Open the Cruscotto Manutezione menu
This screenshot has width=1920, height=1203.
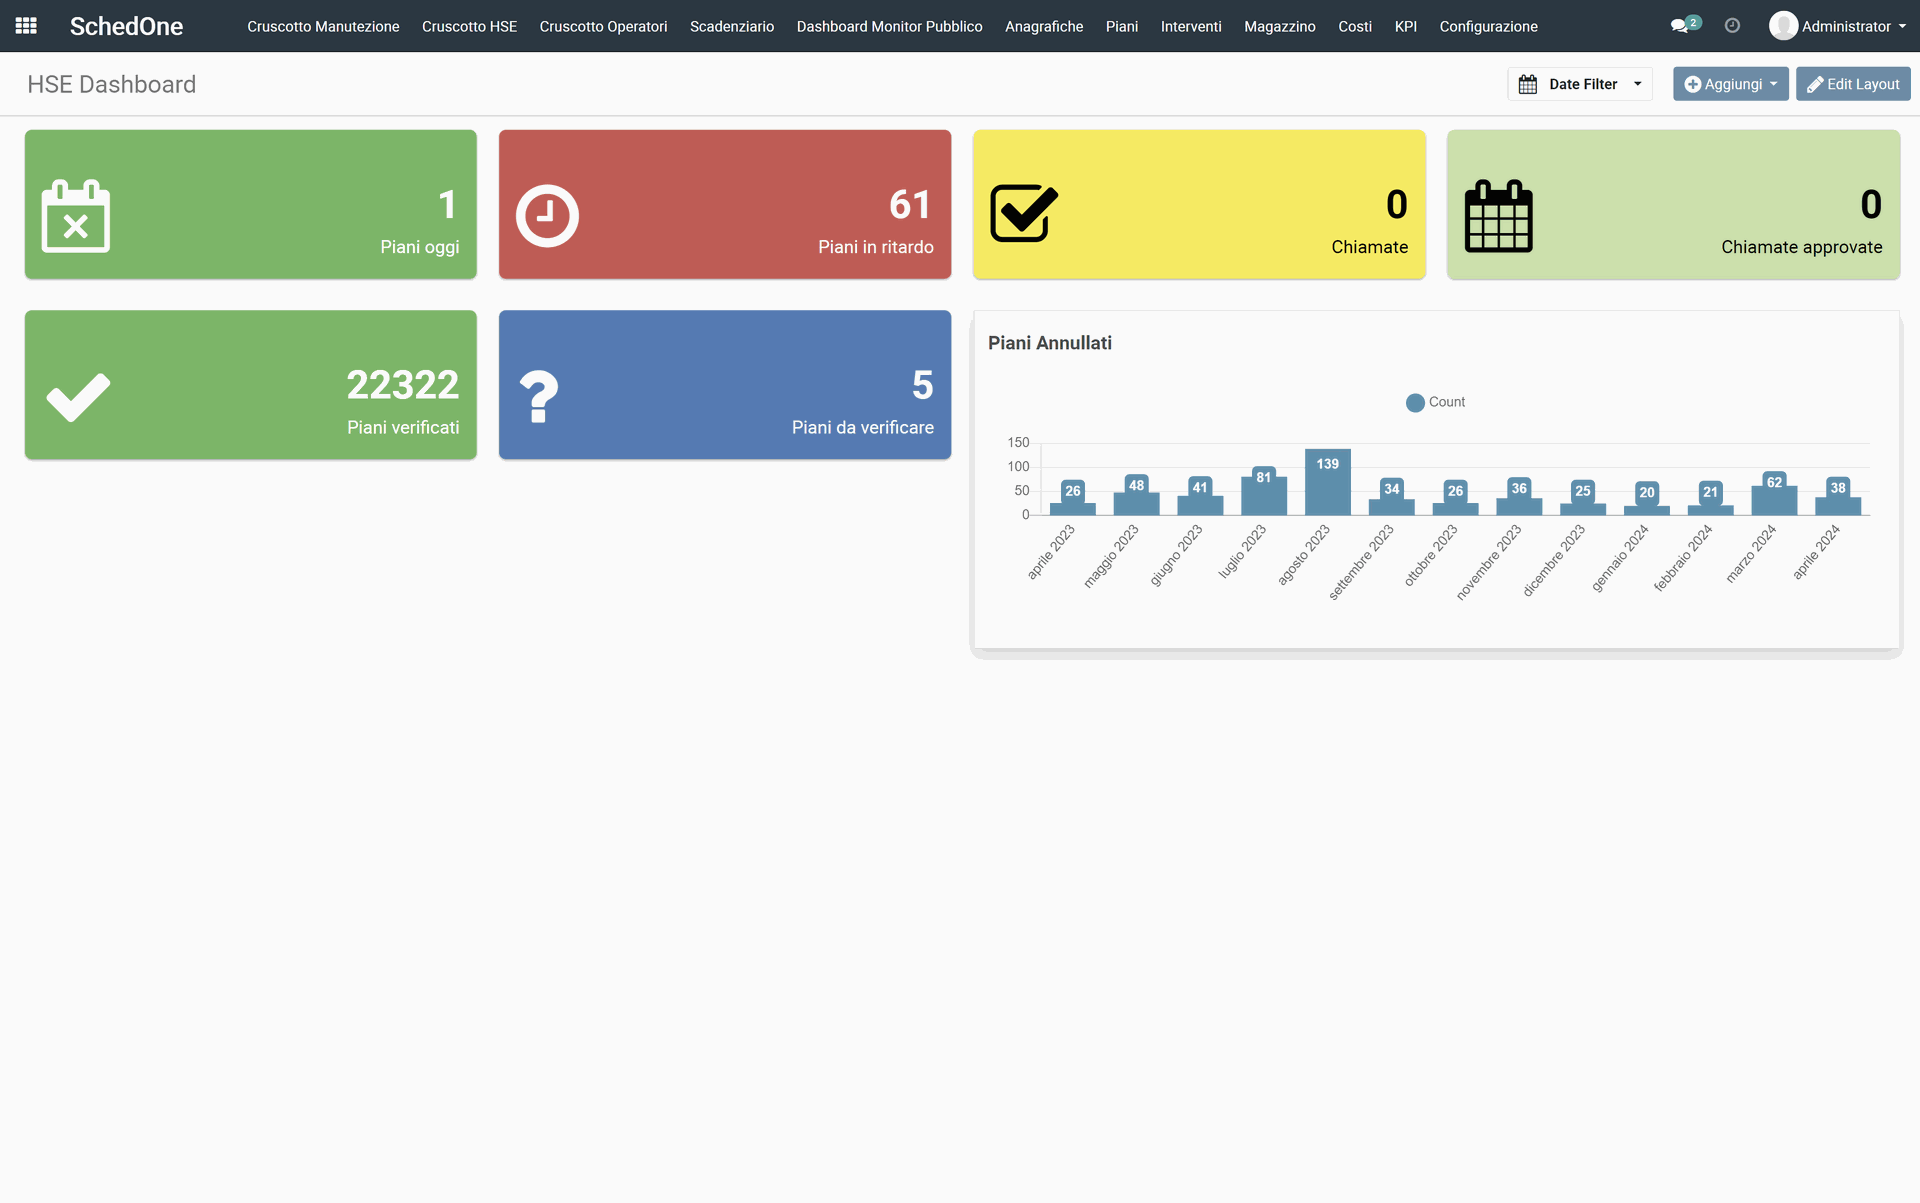pyautogui.click(x=323, y=26)
